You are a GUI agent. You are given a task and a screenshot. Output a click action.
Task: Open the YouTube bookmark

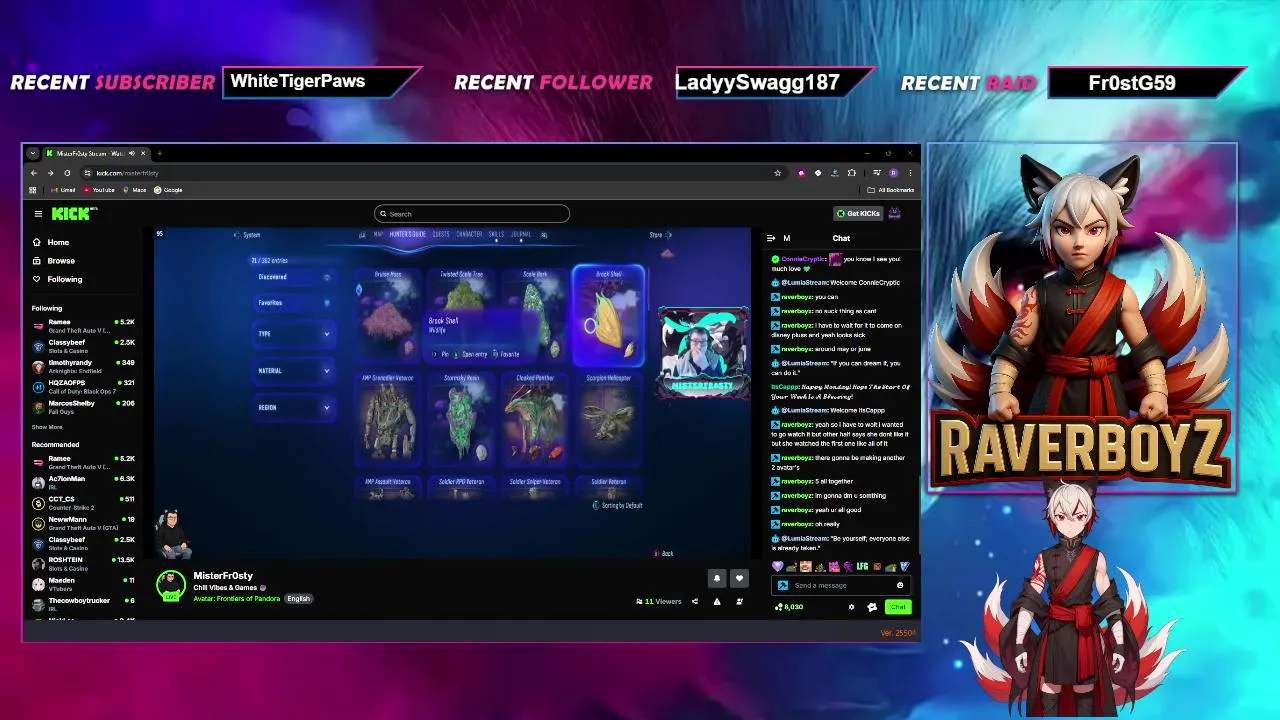point(99,190)
